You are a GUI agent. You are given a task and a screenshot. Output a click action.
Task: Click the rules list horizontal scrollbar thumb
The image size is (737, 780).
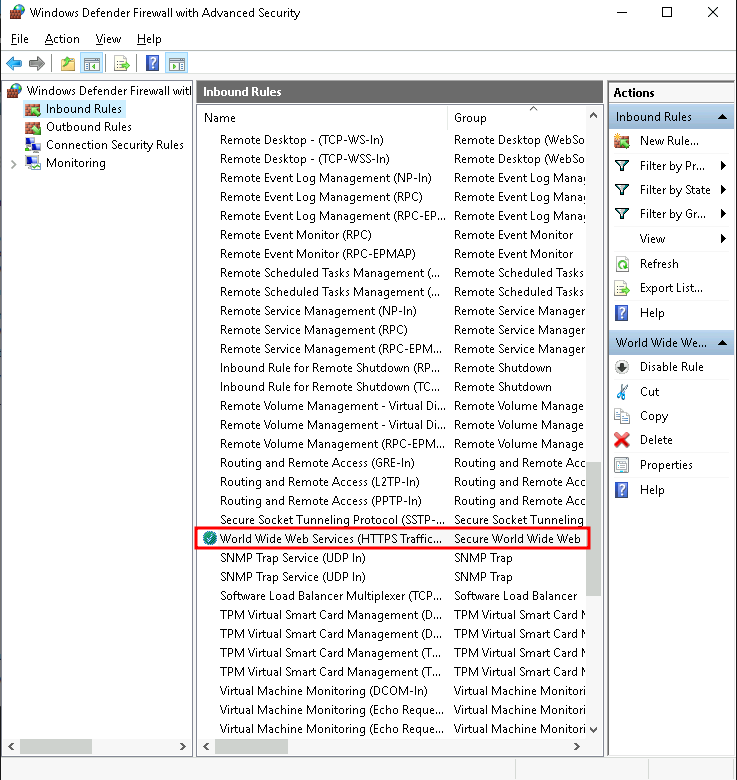(x=251, y=746)
